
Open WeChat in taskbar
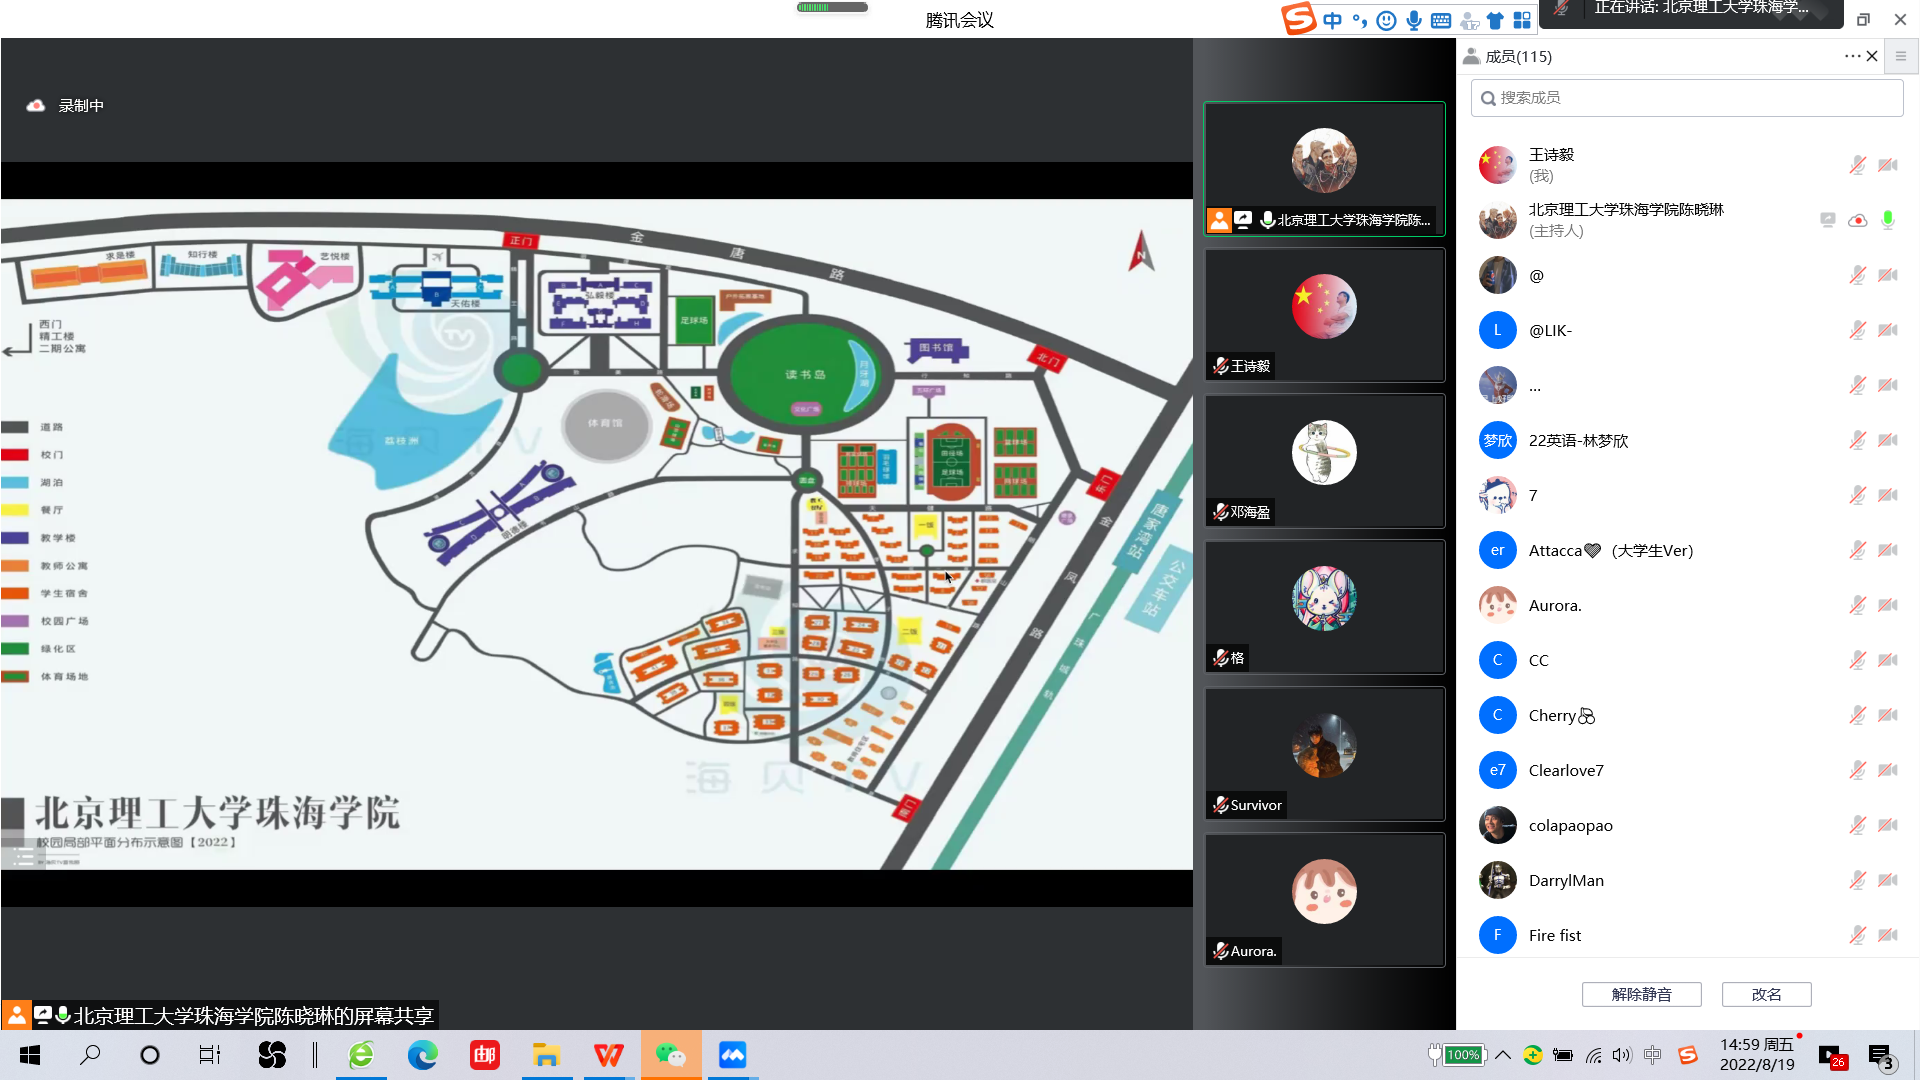(670, 1055)
